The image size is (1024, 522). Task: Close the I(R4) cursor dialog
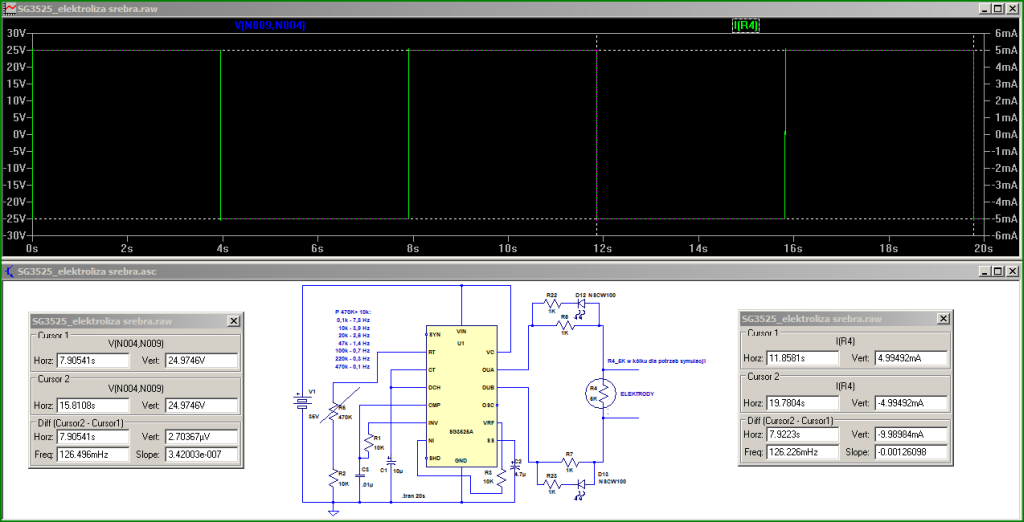click(943, 317)
